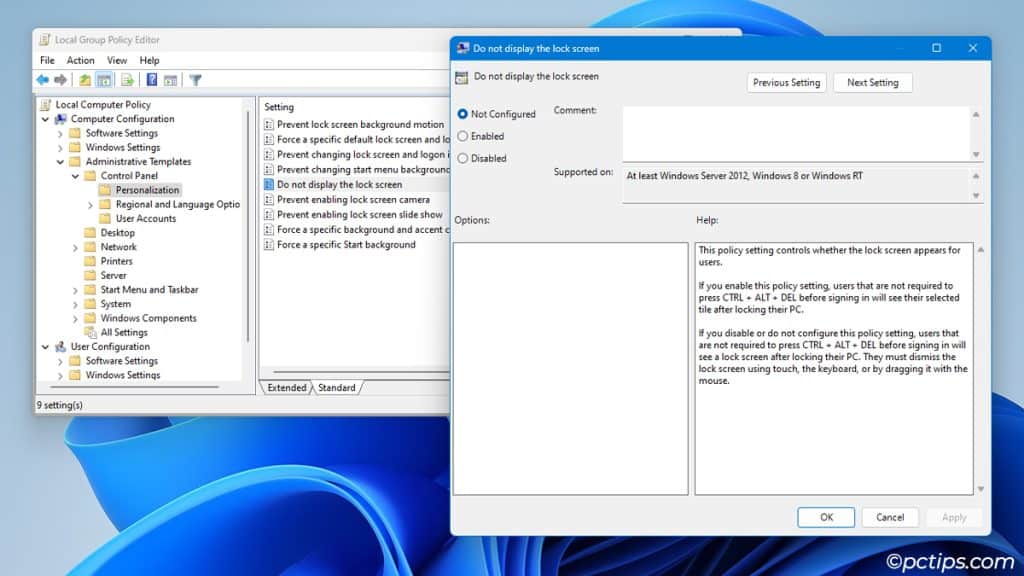Viewport: 1024px width, 576px height.
Task: Click the Back arrow in the toolbar
Action: (42, 80)
